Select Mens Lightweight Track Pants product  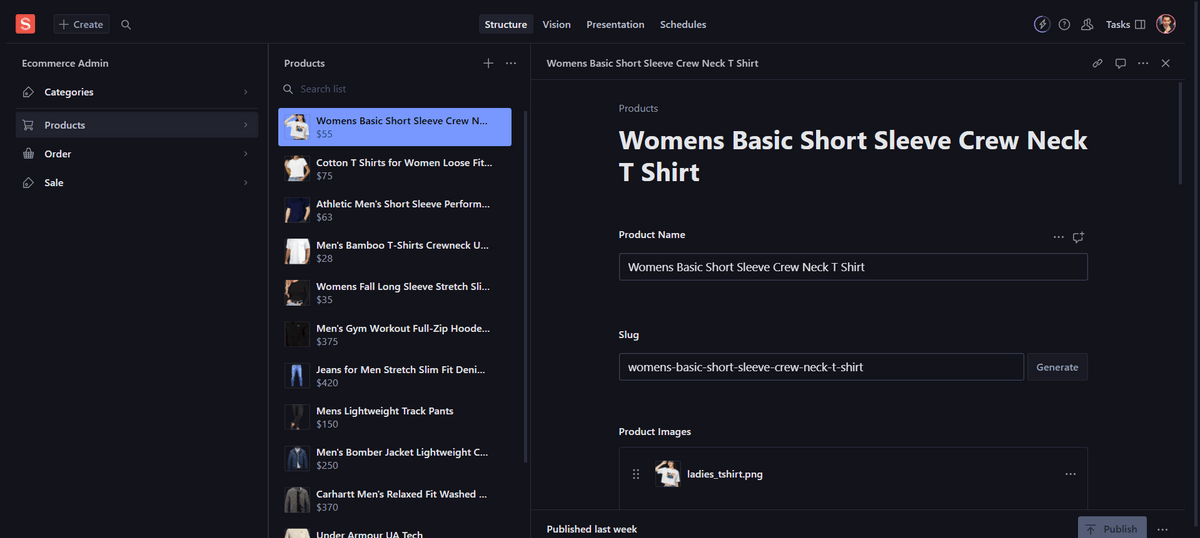tap(394, 417)
